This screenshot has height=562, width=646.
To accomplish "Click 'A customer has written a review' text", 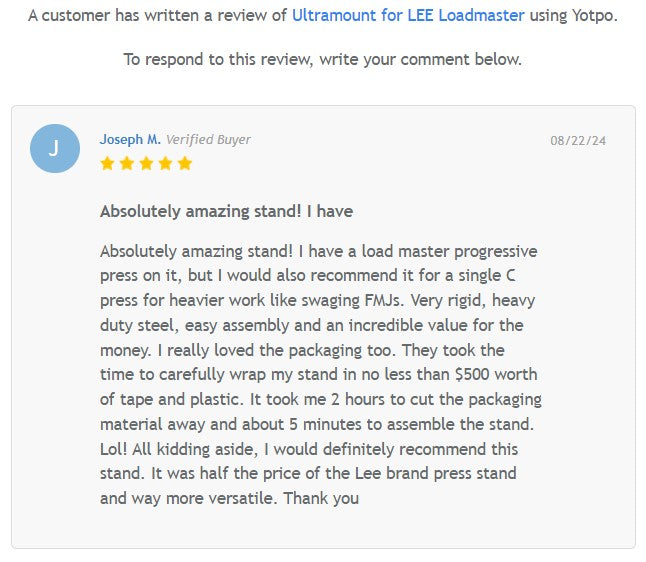I will click(157, 16).
